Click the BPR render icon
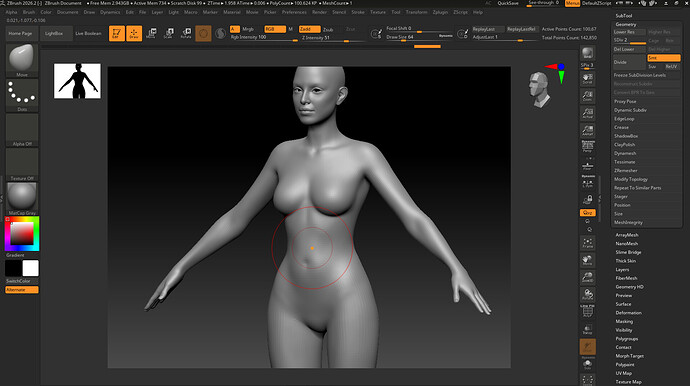The image size is (690, 386). (x=587, y=54)
